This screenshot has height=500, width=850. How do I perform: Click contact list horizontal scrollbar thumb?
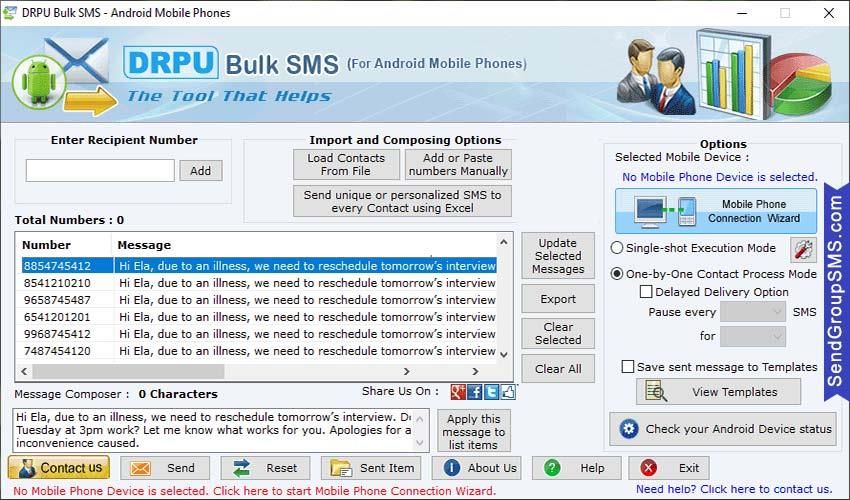click(x=128, y=371)
